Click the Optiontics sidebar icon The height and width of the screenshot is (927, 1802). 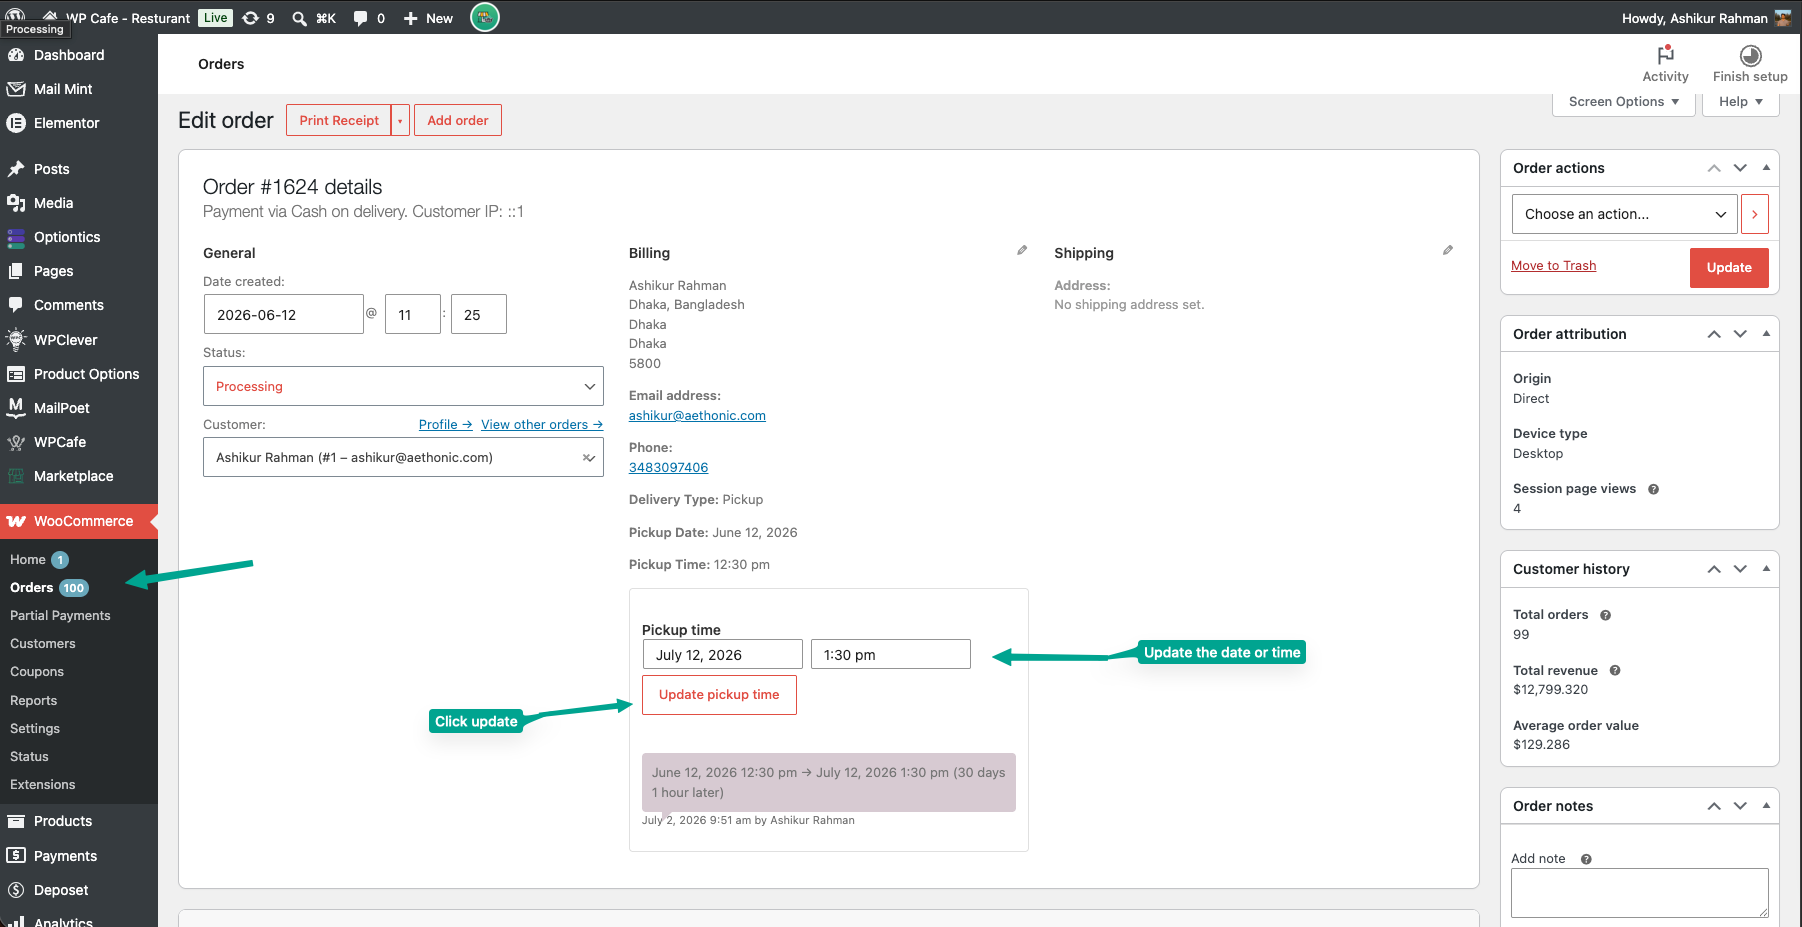pos(16,237)
